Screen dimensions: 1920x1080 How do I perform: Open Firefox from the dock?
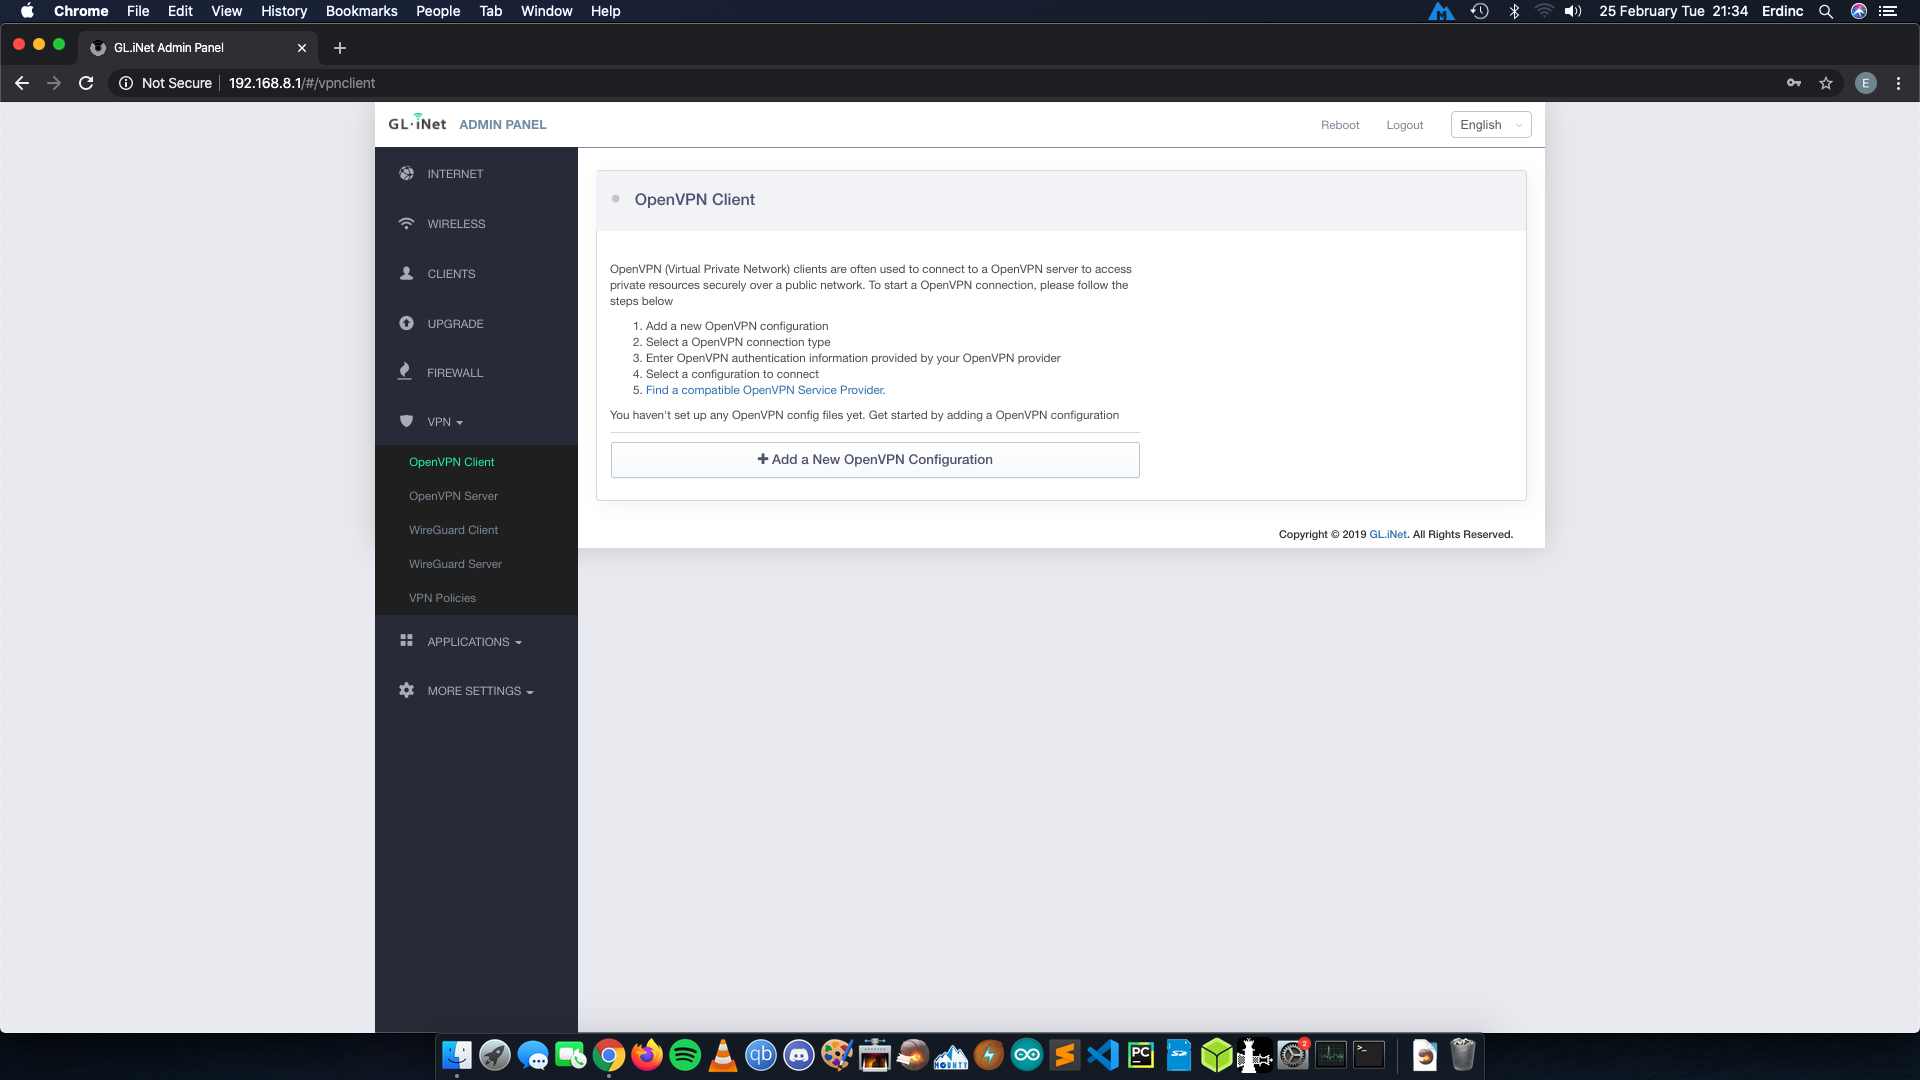[647, 1055]
